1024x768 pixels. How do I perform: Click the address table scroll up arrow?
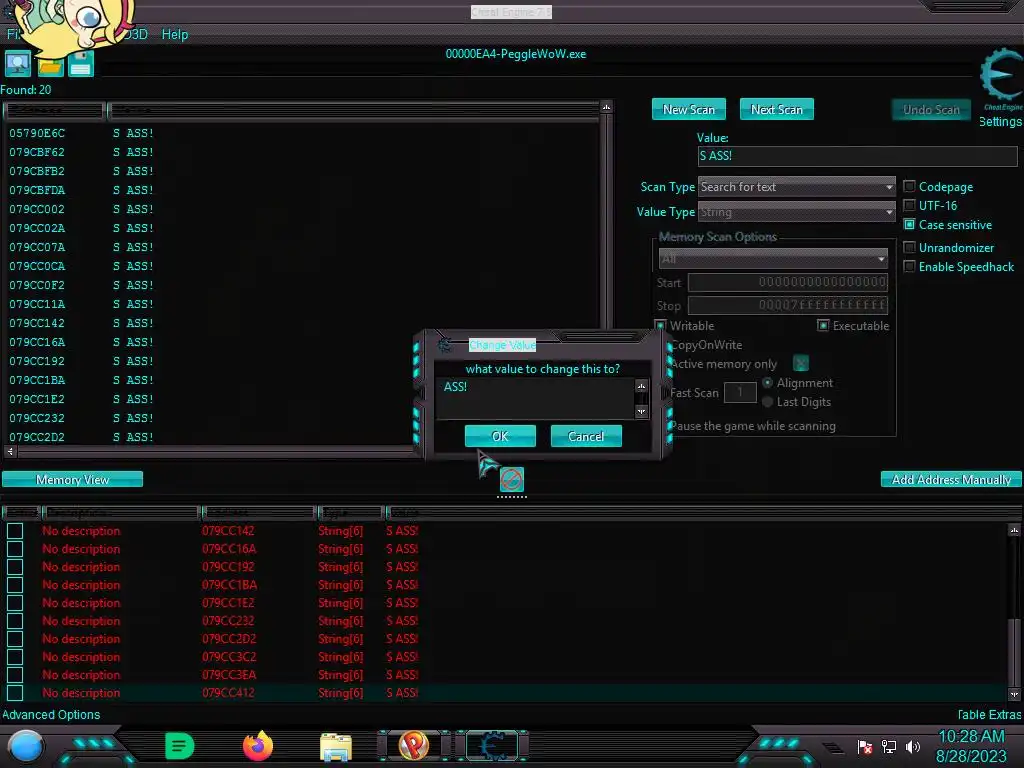click(1014, 530)
